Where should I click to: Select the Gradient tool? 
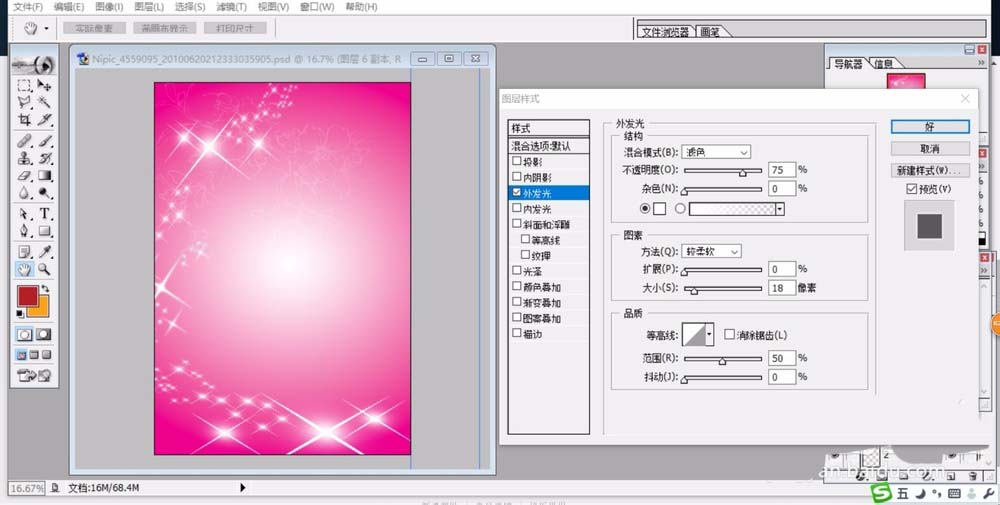[44, 175]
